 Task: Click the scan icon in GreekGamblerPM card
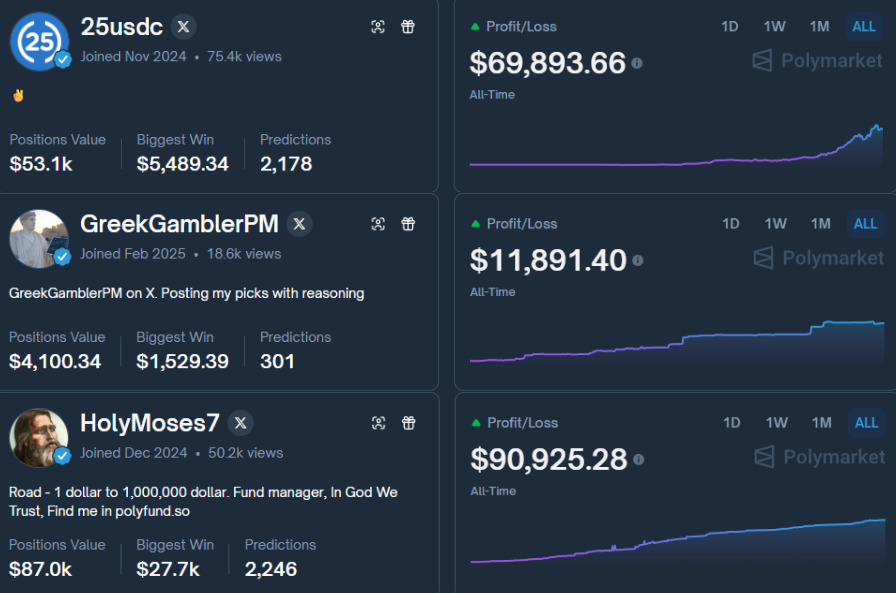coord(378,224)
